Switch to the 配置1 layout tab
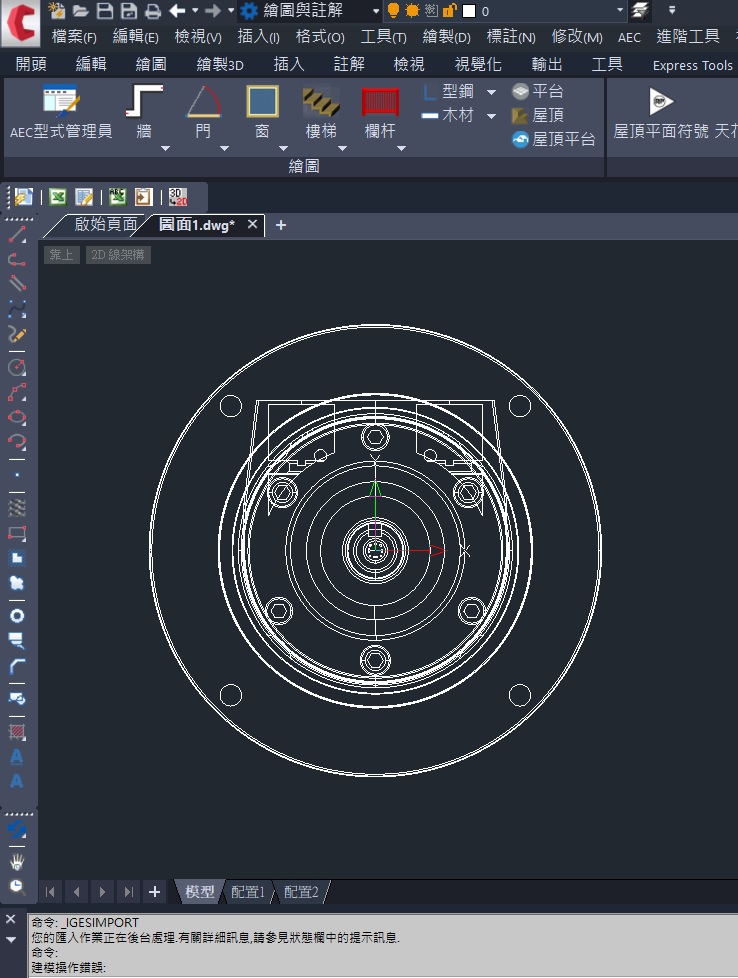This screenshot has width=738, height=978. (x=248, y=892)
